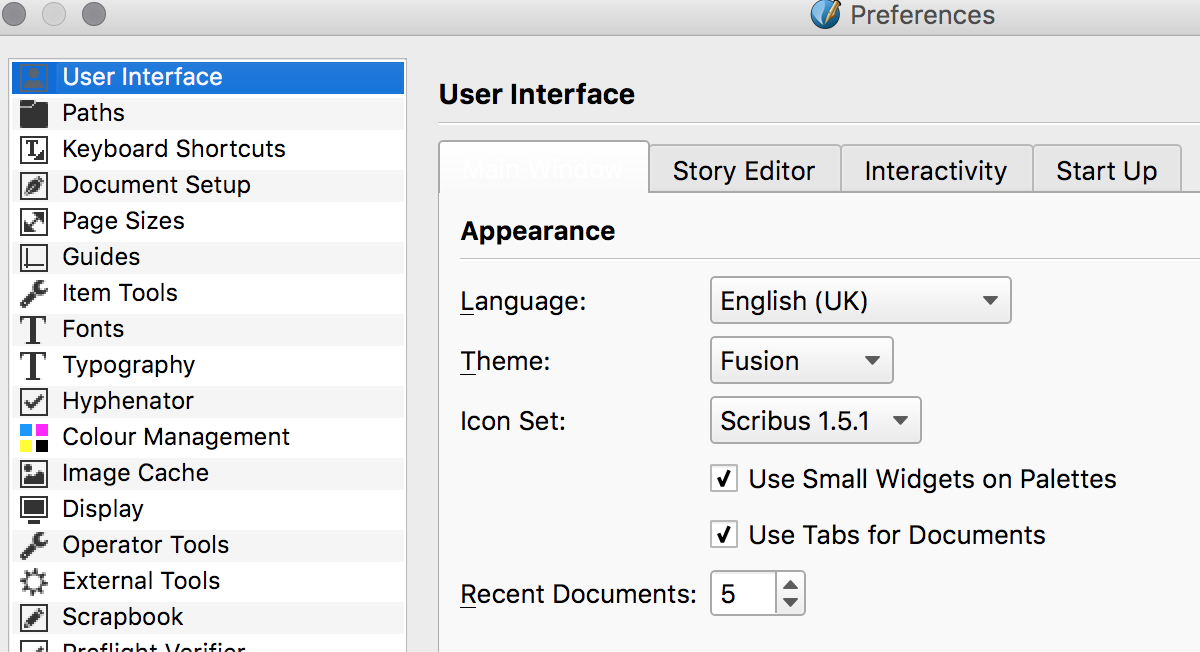Click the Recent Documents number field
The height and width of the screenshot is (652, 1200).
click(x=742, y=594)
